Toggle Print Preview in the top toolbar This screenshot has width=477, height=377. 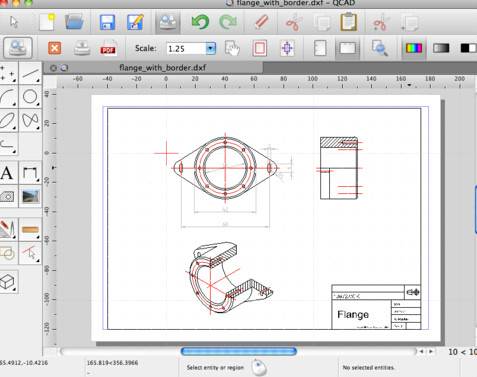tap(168, 22)
